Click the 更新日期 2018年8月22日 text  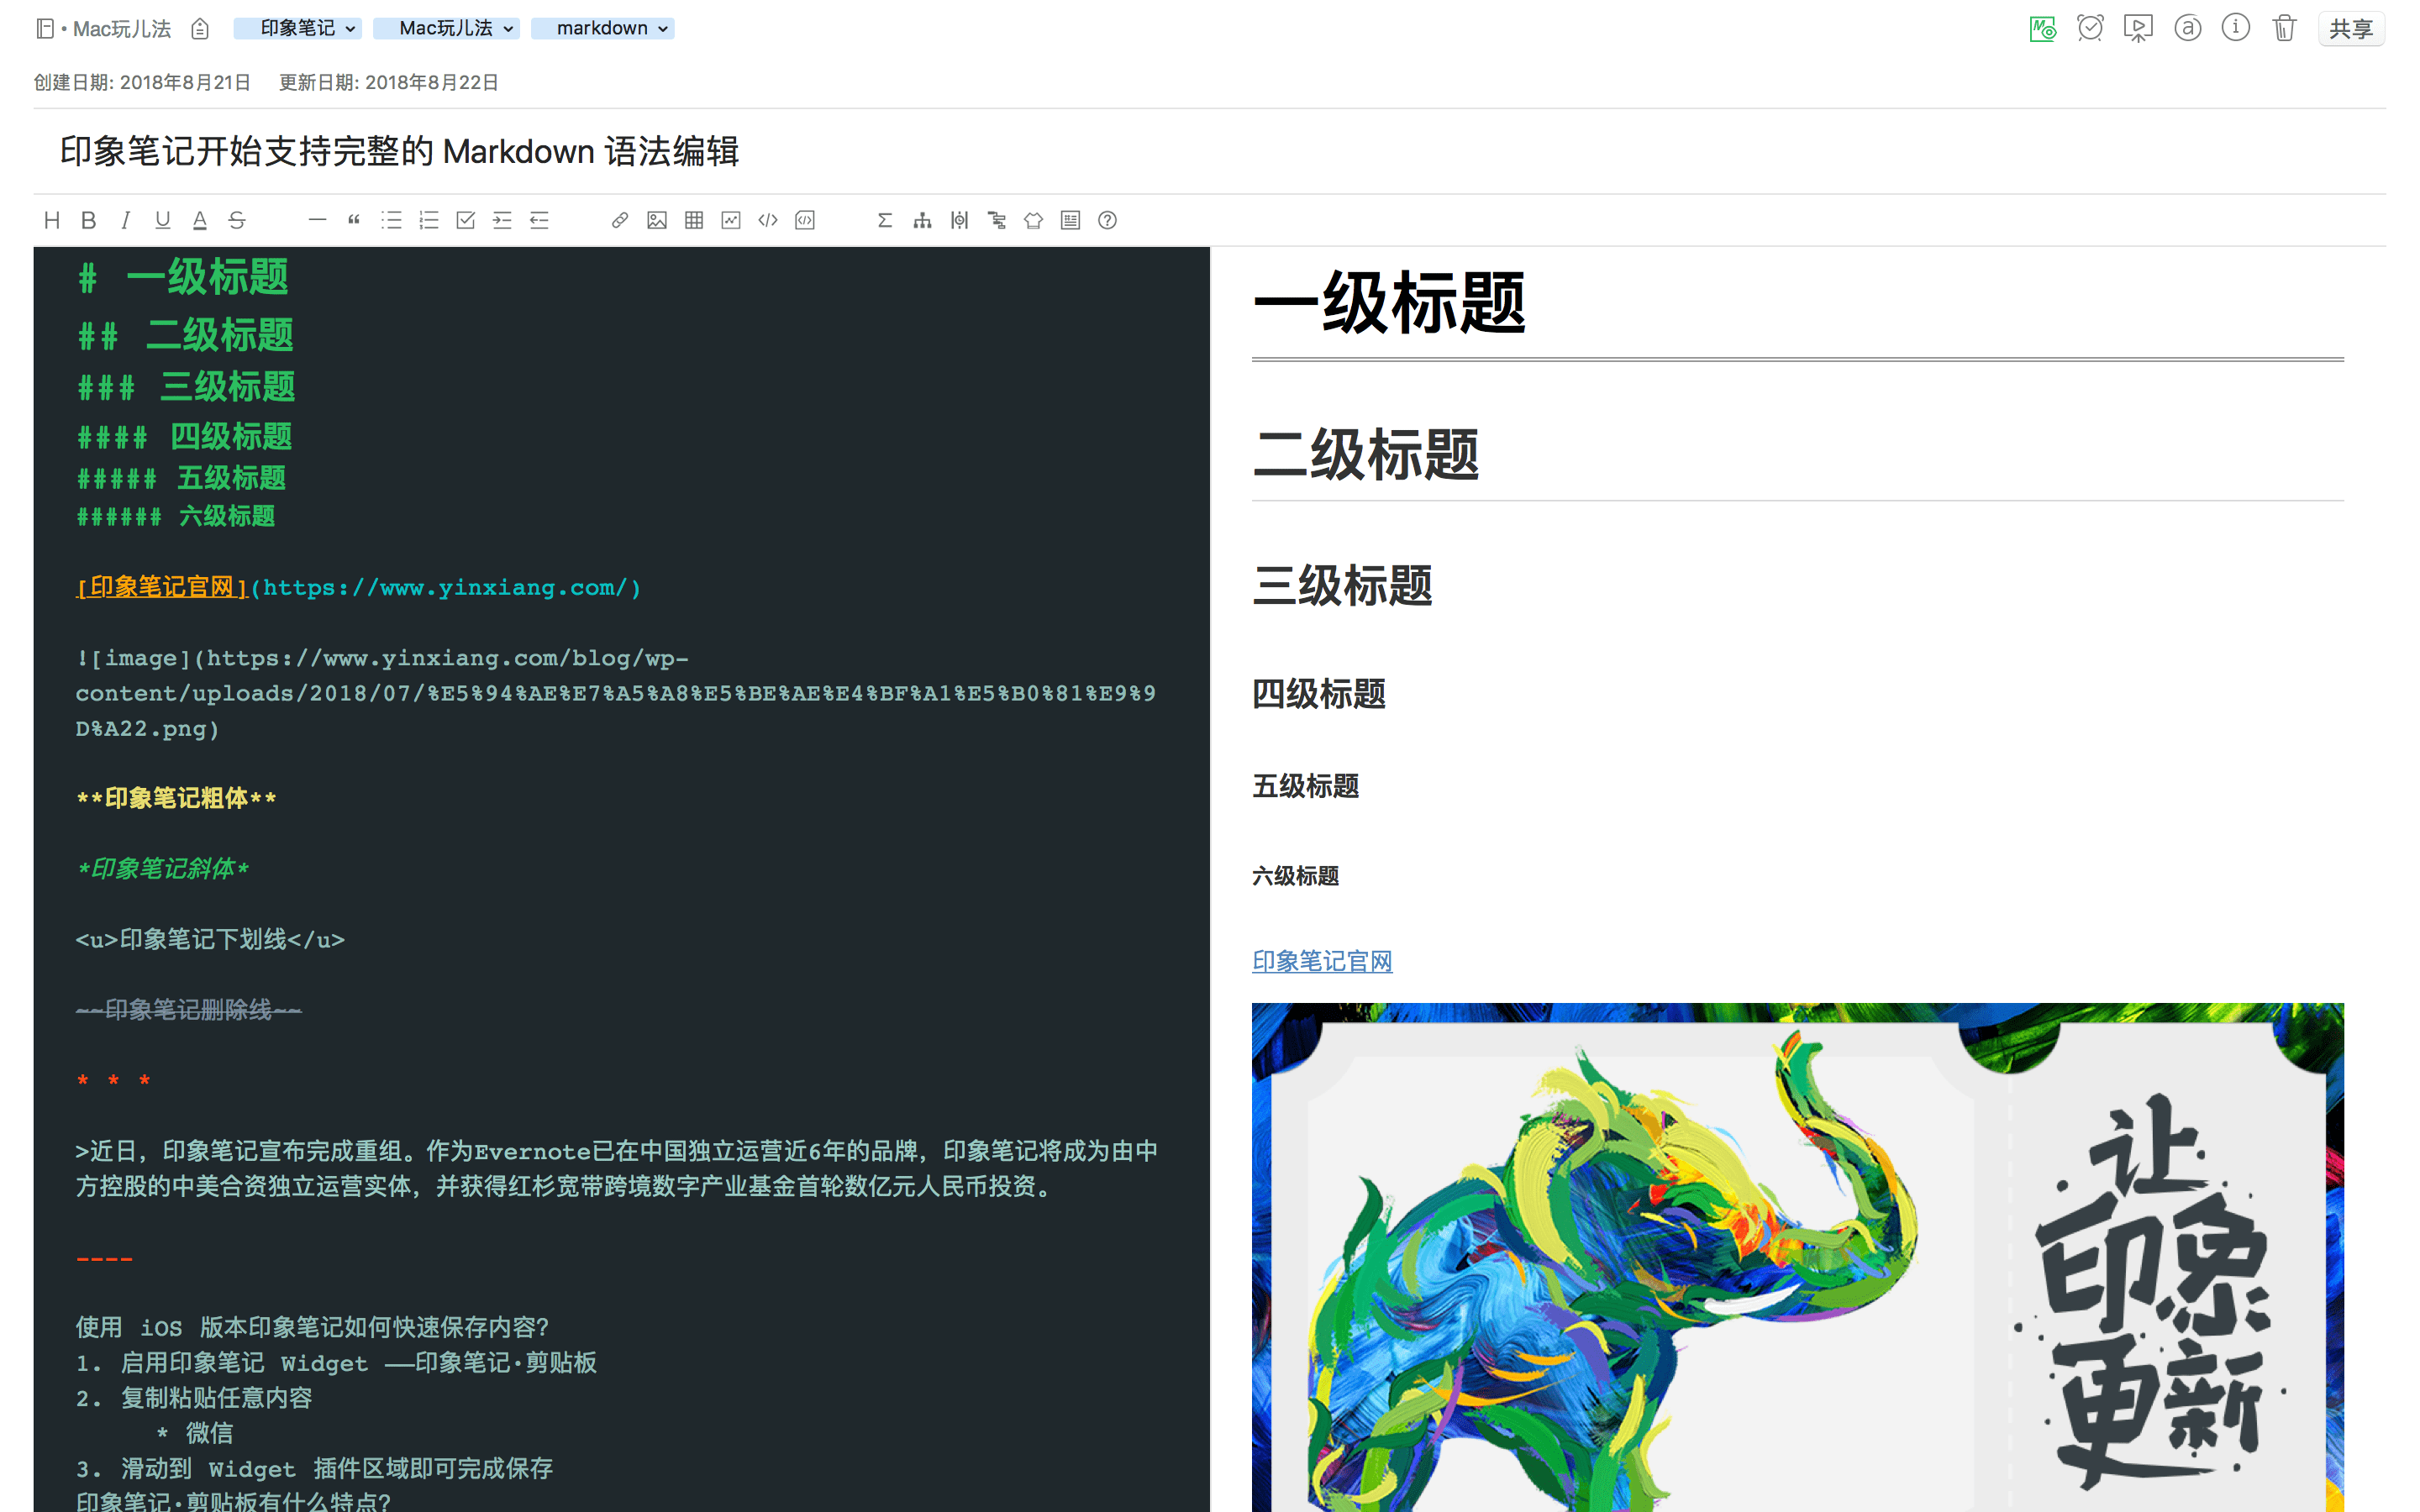[x=388, y=82]
